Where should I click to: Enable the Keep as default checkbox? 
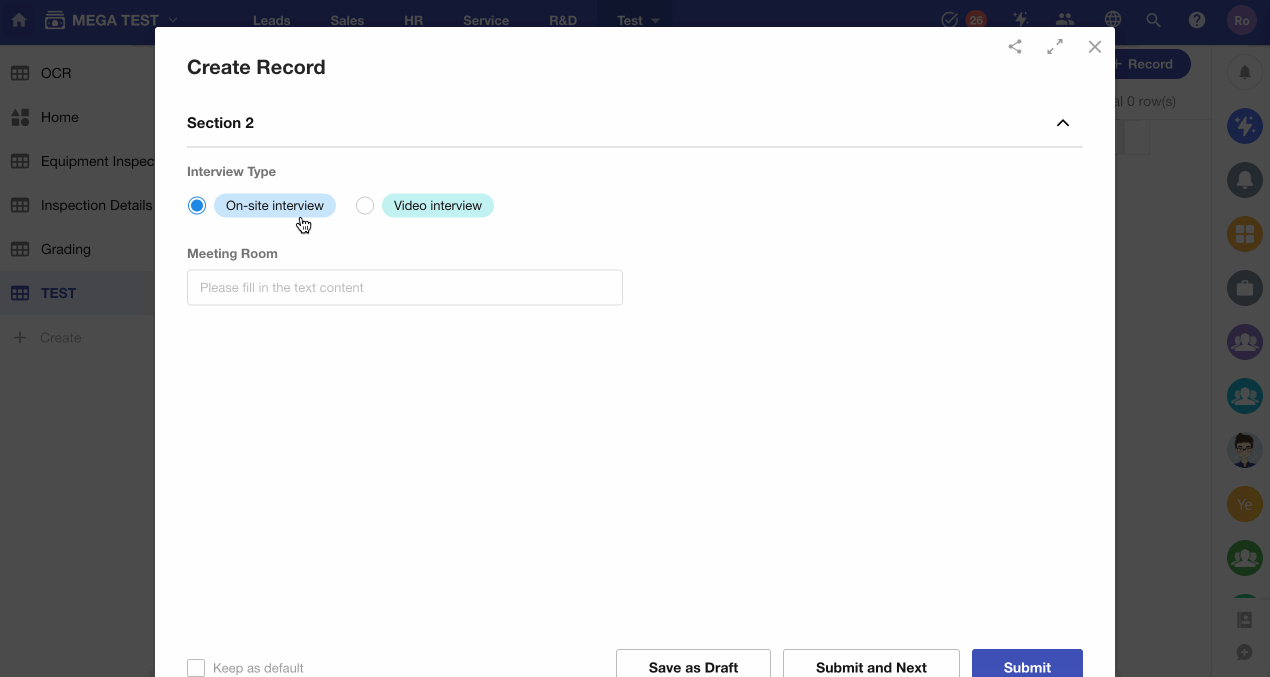[196, 668]
